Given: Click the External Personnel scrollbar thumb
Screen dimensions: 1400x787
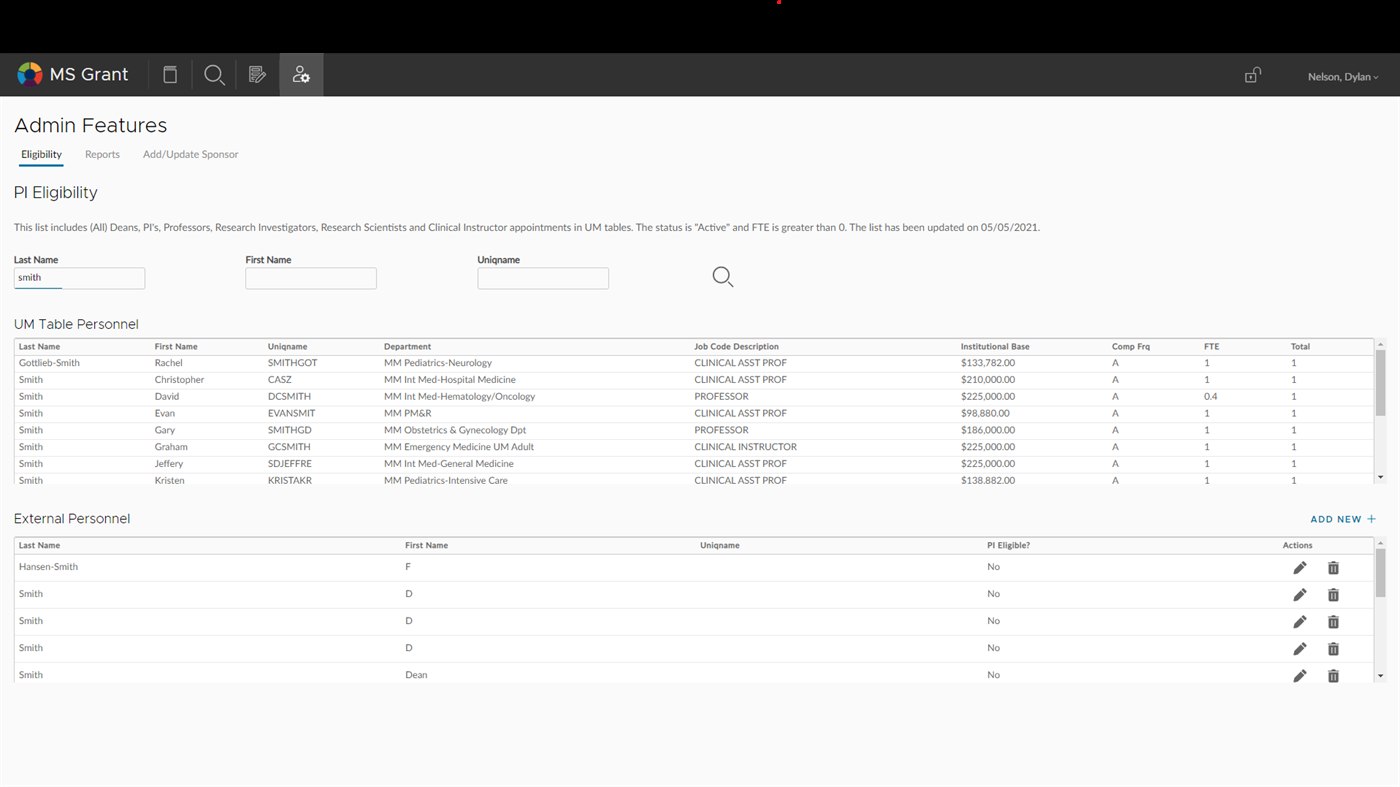Looking at the screenshot, I should (1381, 571).
